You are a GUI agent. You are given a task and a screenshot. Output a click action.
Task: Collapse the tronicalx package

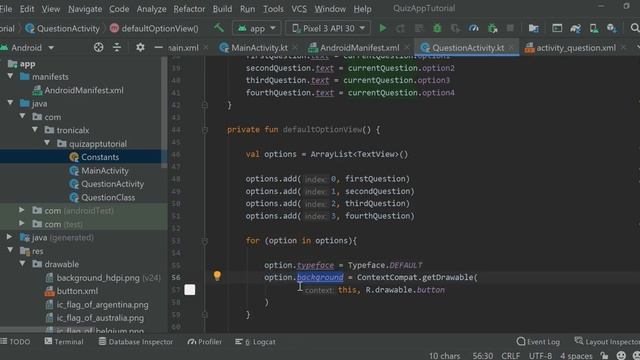pos(35,130)
